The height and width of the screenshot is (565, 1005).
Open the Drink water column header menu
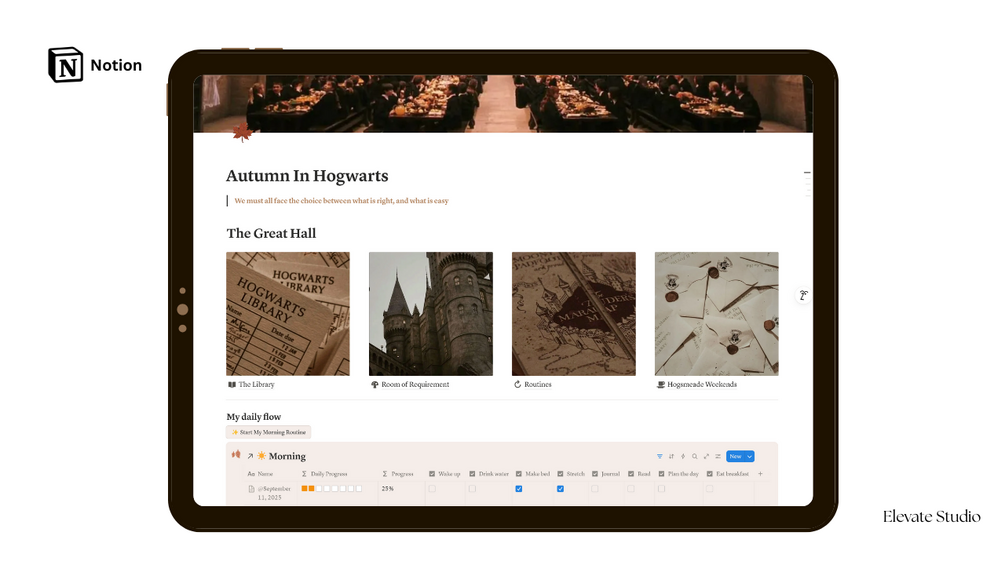click(489, 474)
